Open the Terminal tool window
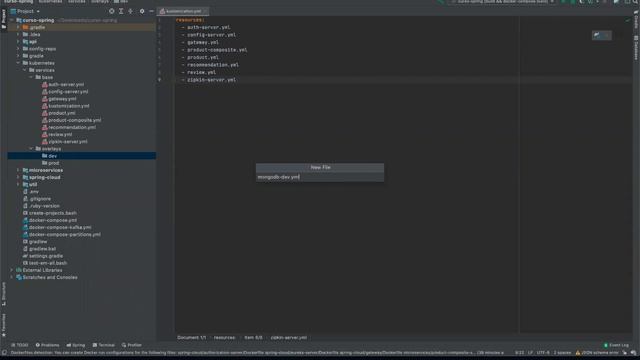Screen dimensions: 640x360 click(x=104, y=345)
